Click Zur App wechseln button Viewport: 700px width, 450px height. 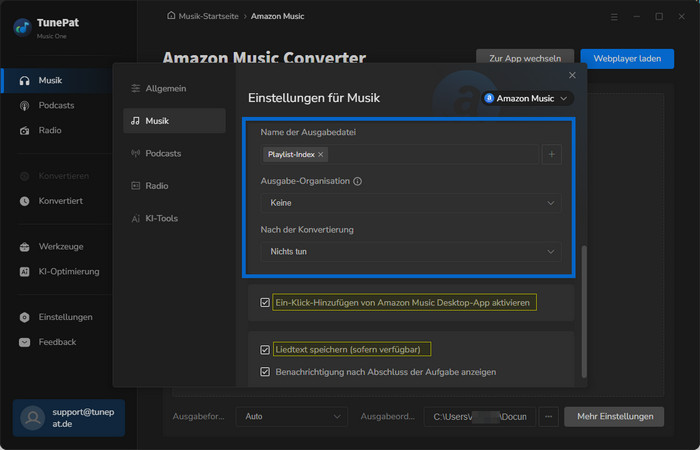[x=525, y=59]
